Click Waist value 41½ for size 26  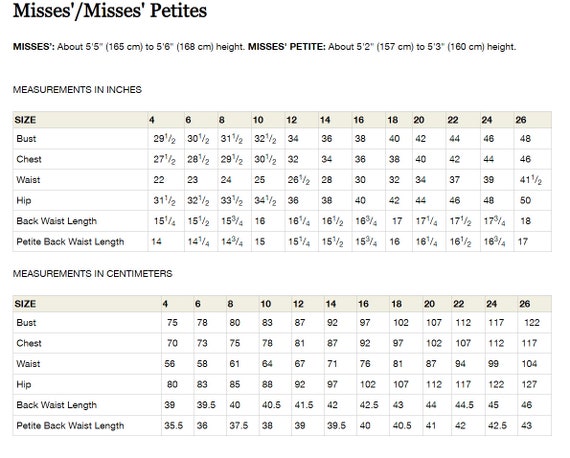531,180
